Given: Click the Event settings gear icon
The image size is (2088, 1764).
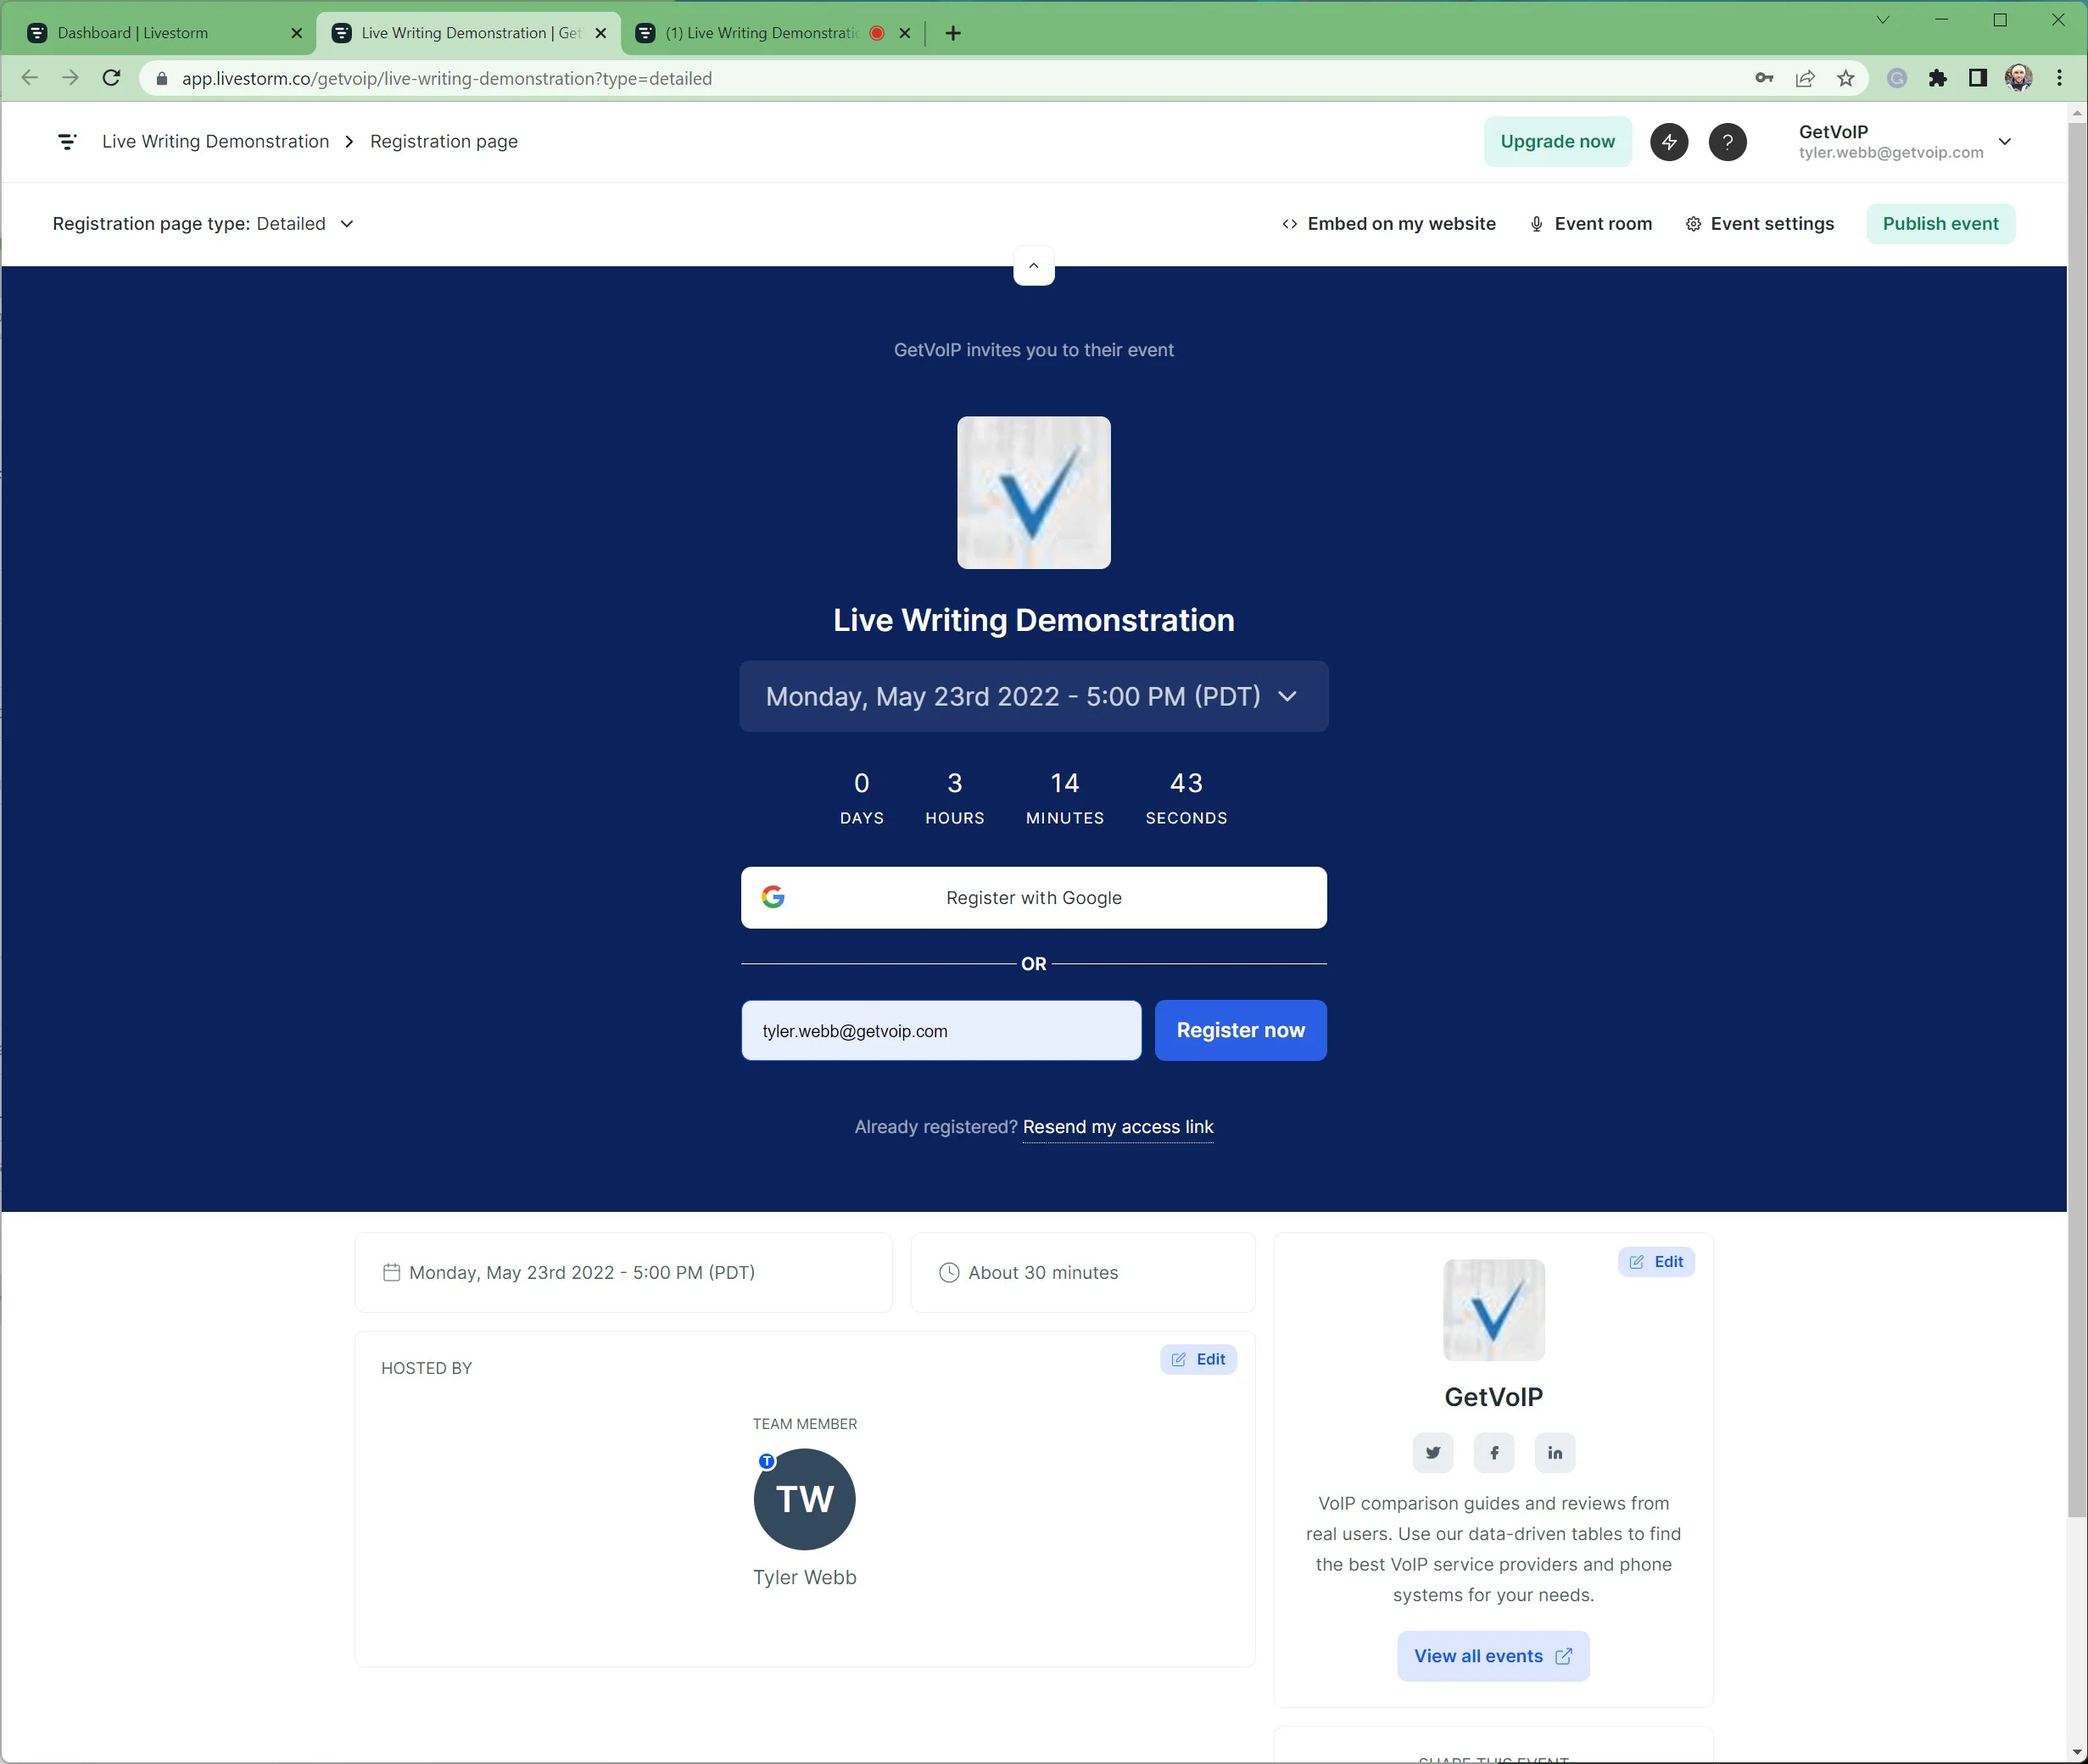Looking at the screenshot, I should (x=1693, y=224).
